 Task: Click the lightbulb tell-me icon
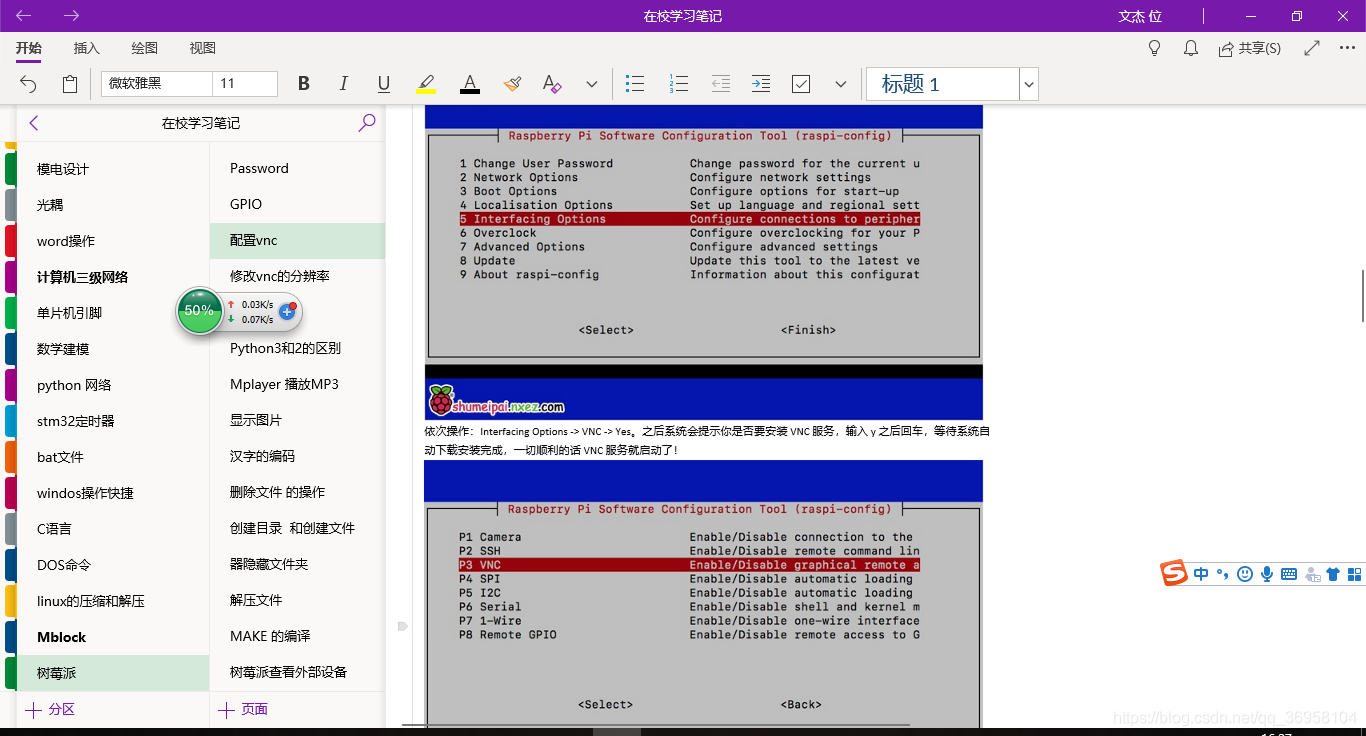click(x=1154, y=48)
